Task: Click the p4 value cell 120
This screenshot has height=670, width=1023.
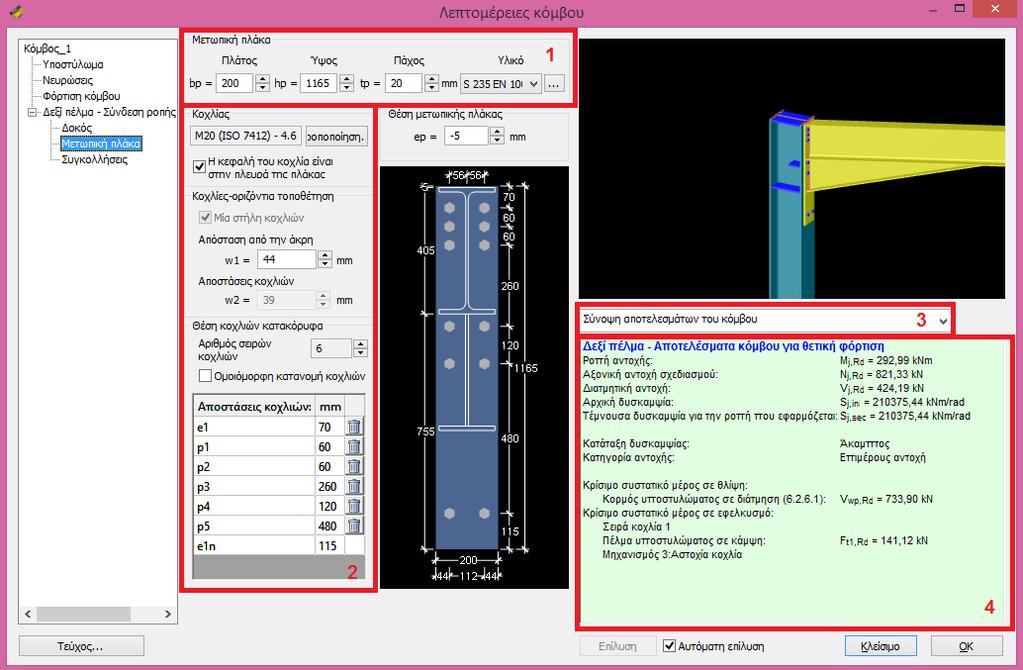Action: pos(329,506)
